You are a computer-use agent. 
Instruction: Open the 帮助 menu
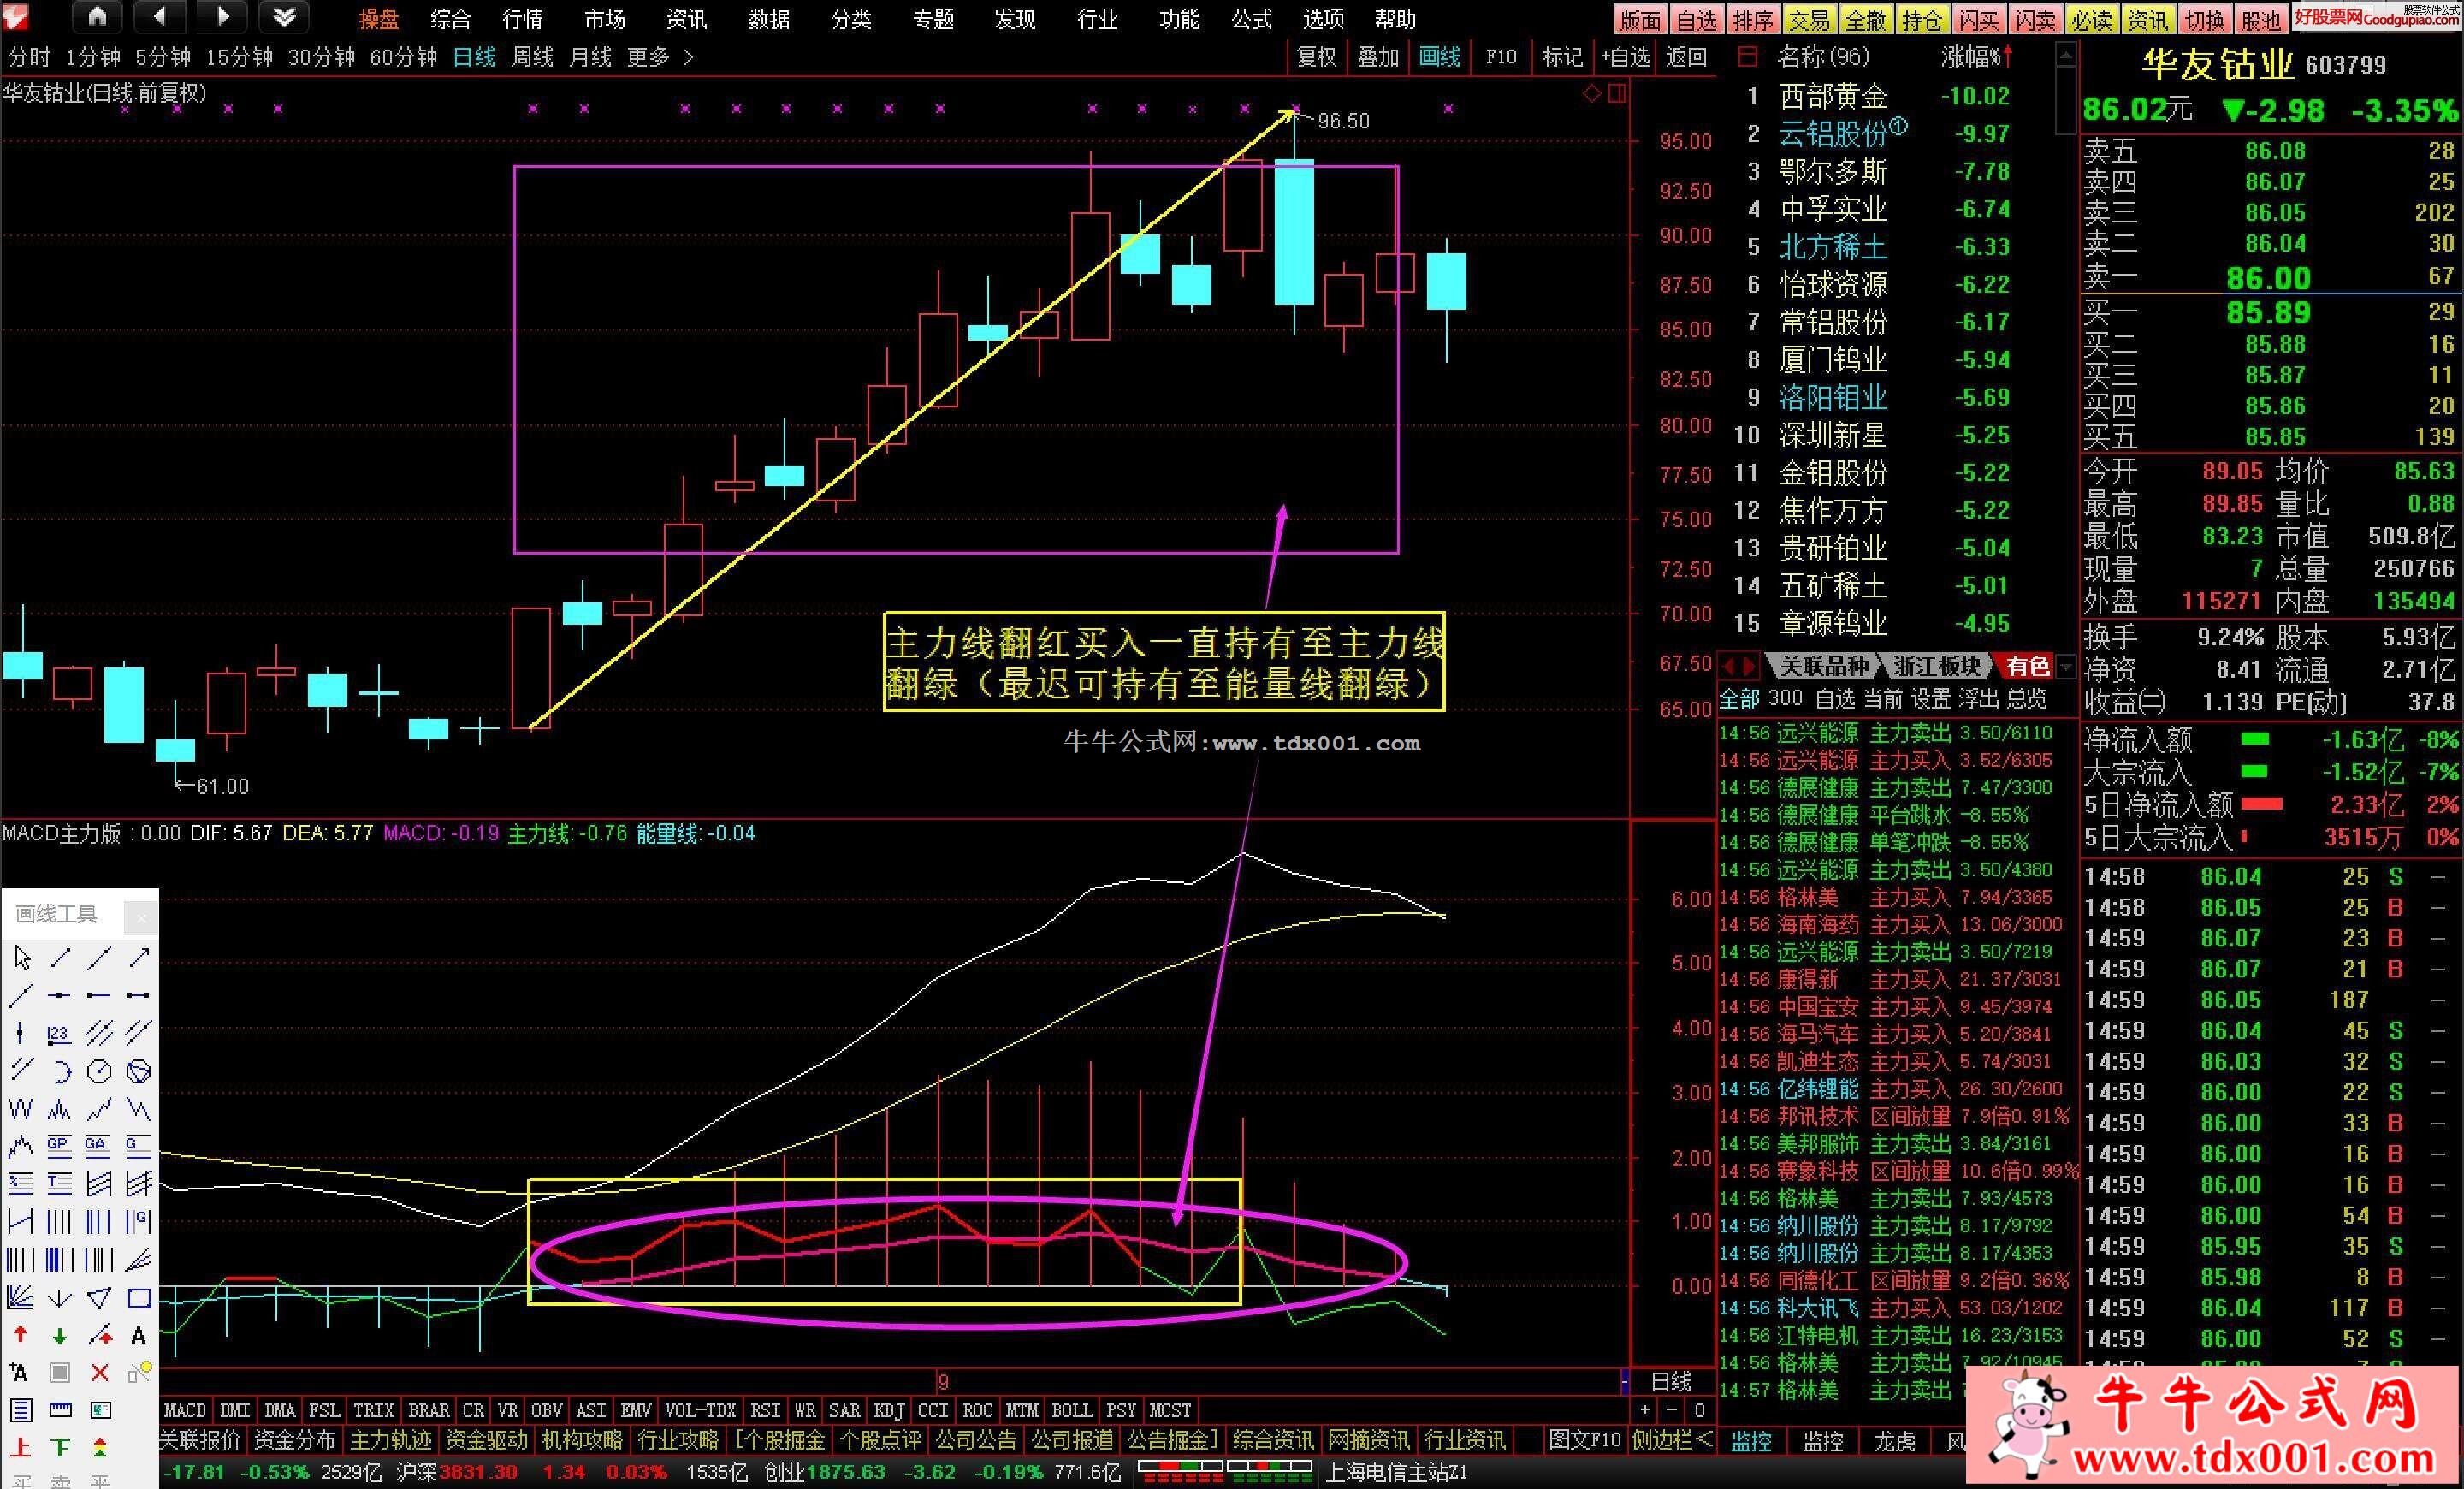click(1395, 18)
